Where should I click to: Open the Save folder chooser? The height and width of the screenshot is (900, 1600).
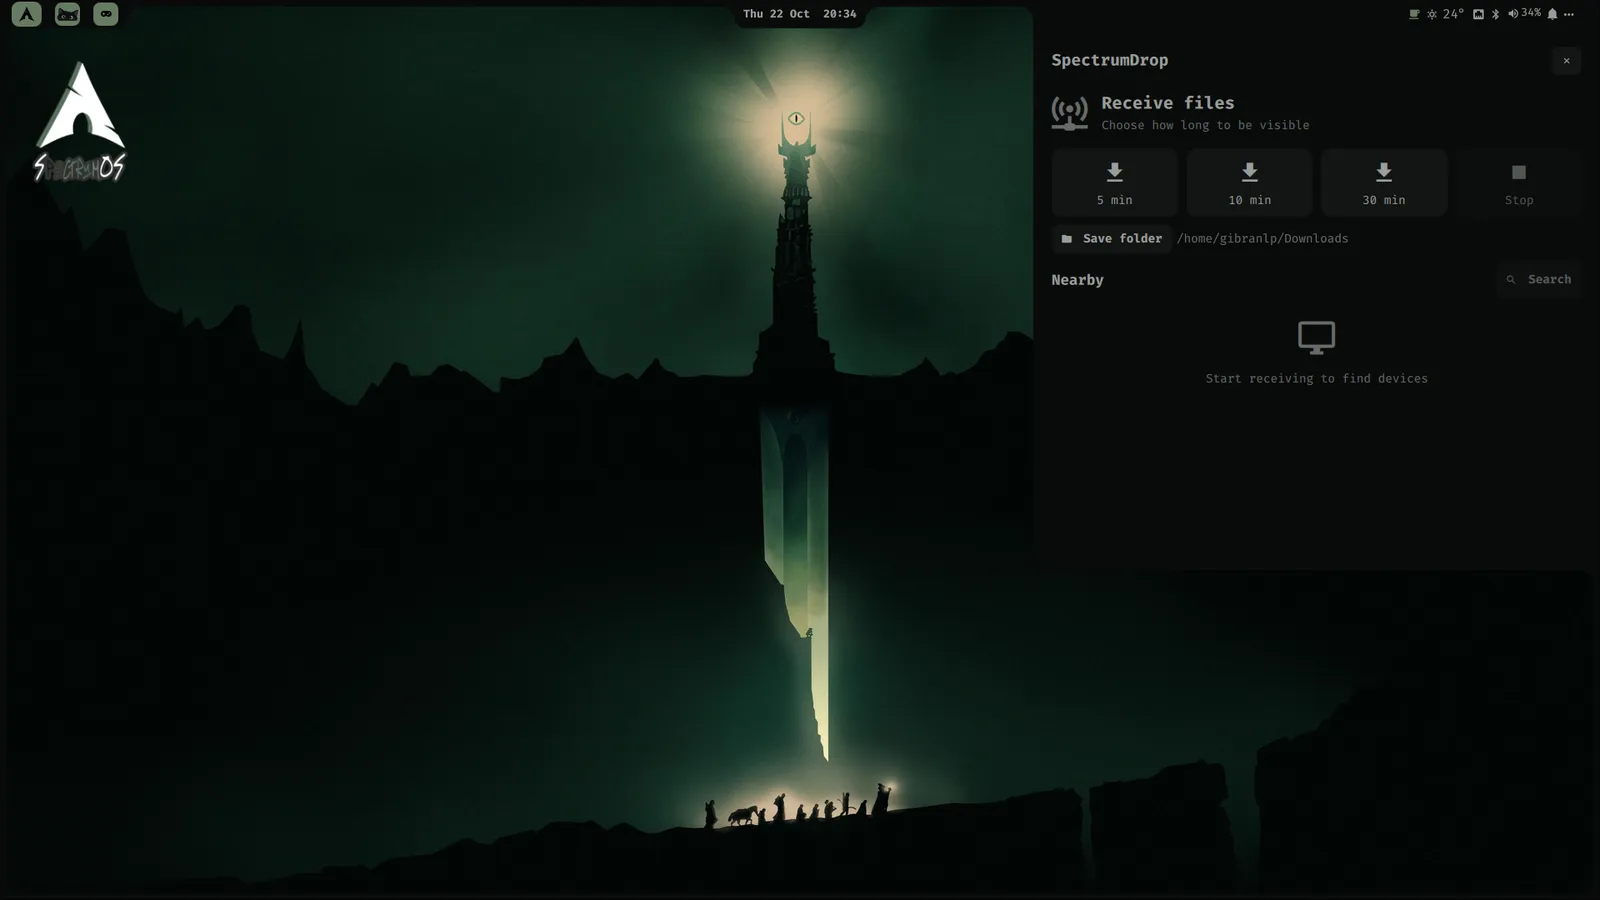[1112, 239]
